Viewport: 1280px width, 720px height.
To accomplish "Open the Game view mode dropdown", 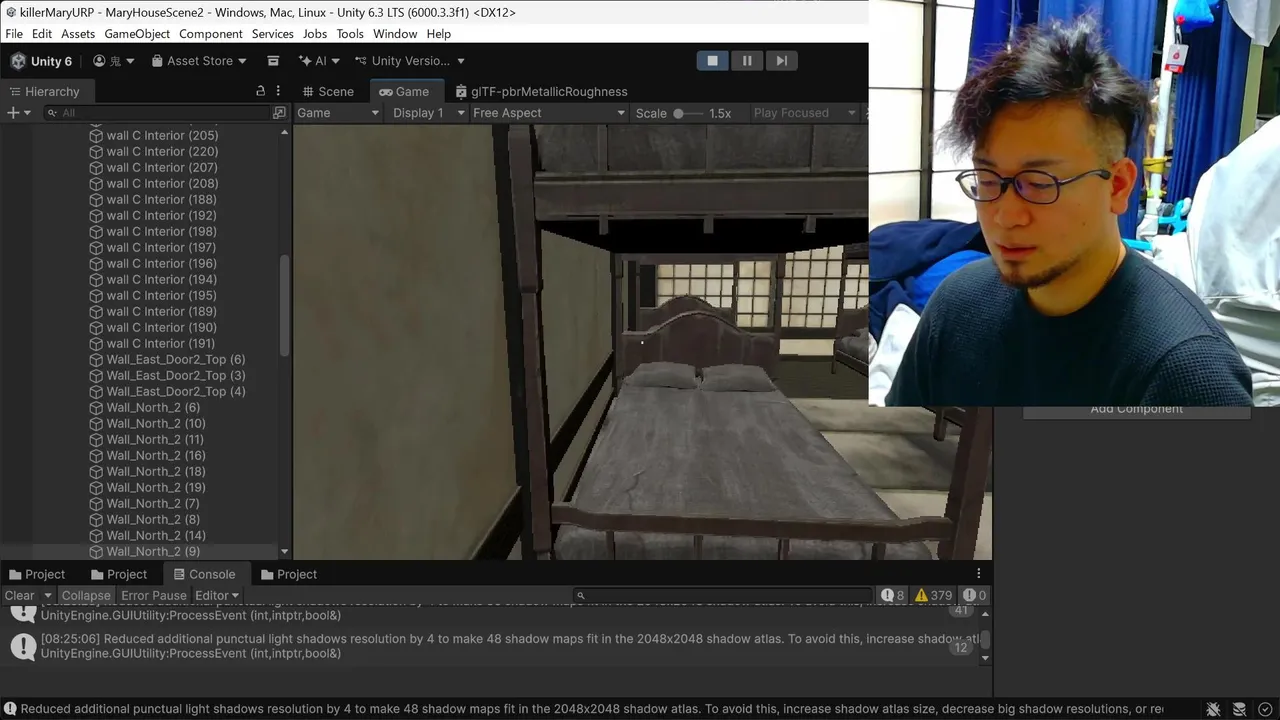I will (x=338, y=113).
